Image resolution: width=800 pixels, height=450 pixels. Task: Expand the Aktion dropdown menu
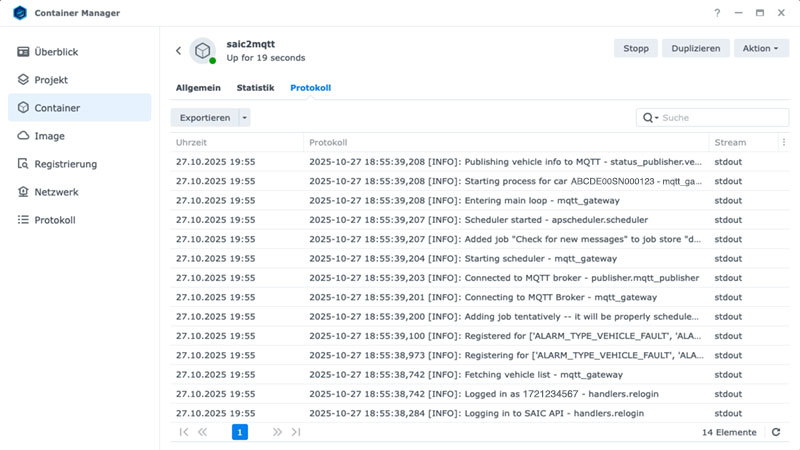(760, 48)
